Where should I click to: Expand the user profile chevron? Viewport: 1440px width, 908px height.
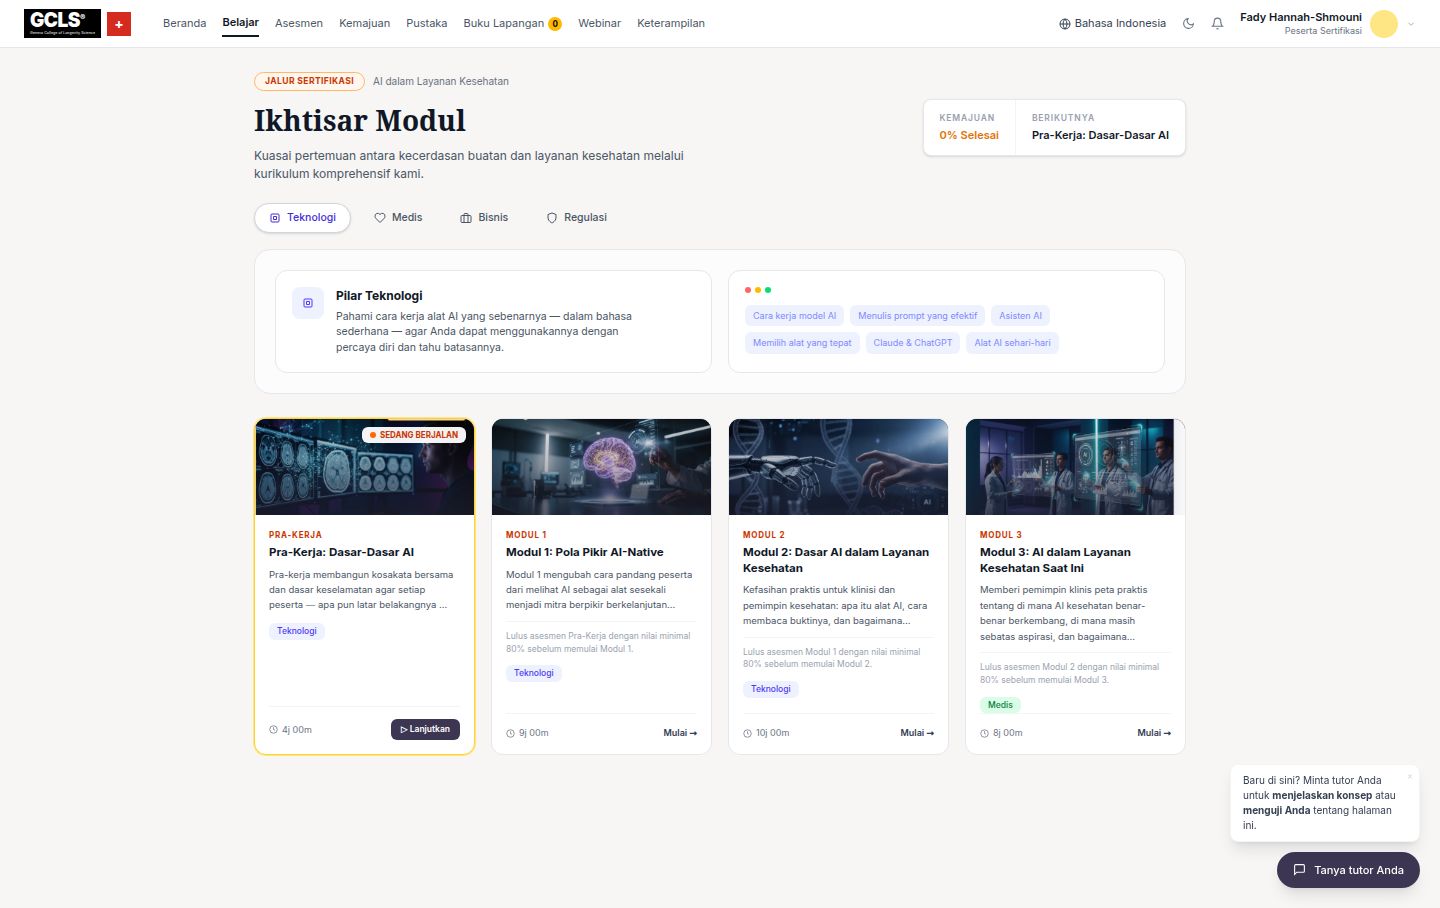tap(1411, 24)
